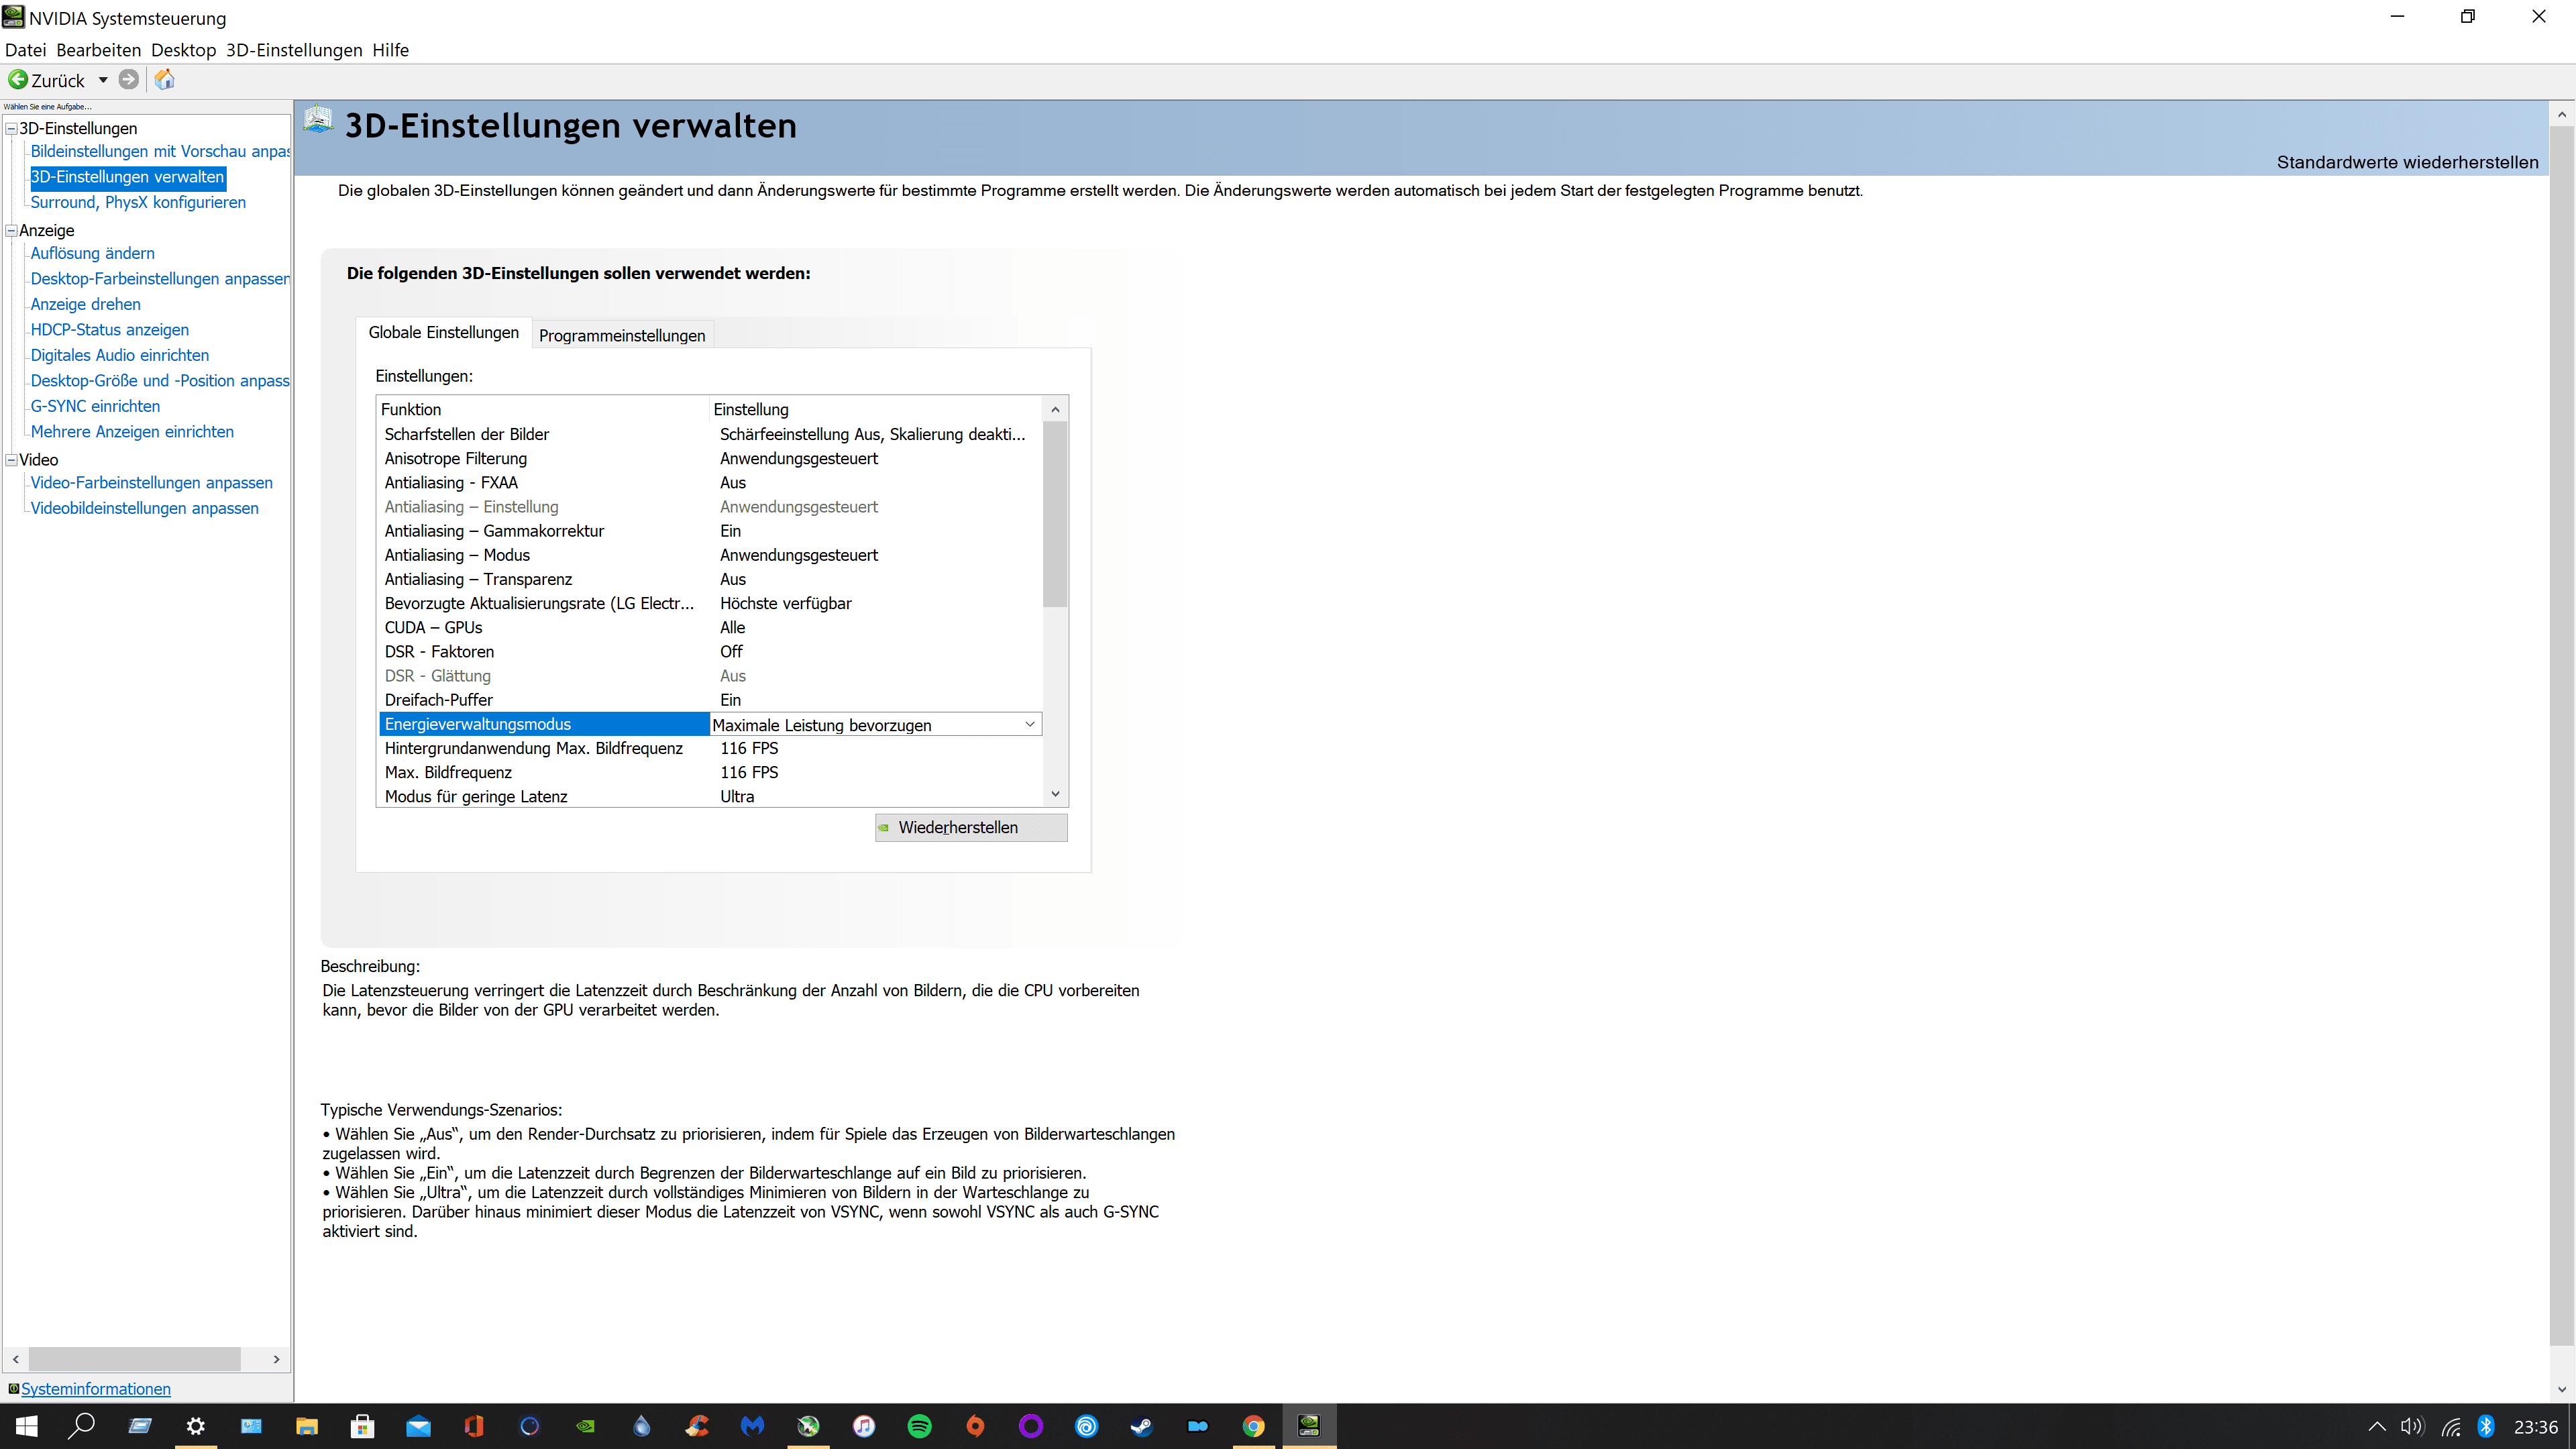The width and height of the screenshot is (2576, 1449).
Task: Open Videobildeinstellungen anpassen
Action: coord(145,508)
